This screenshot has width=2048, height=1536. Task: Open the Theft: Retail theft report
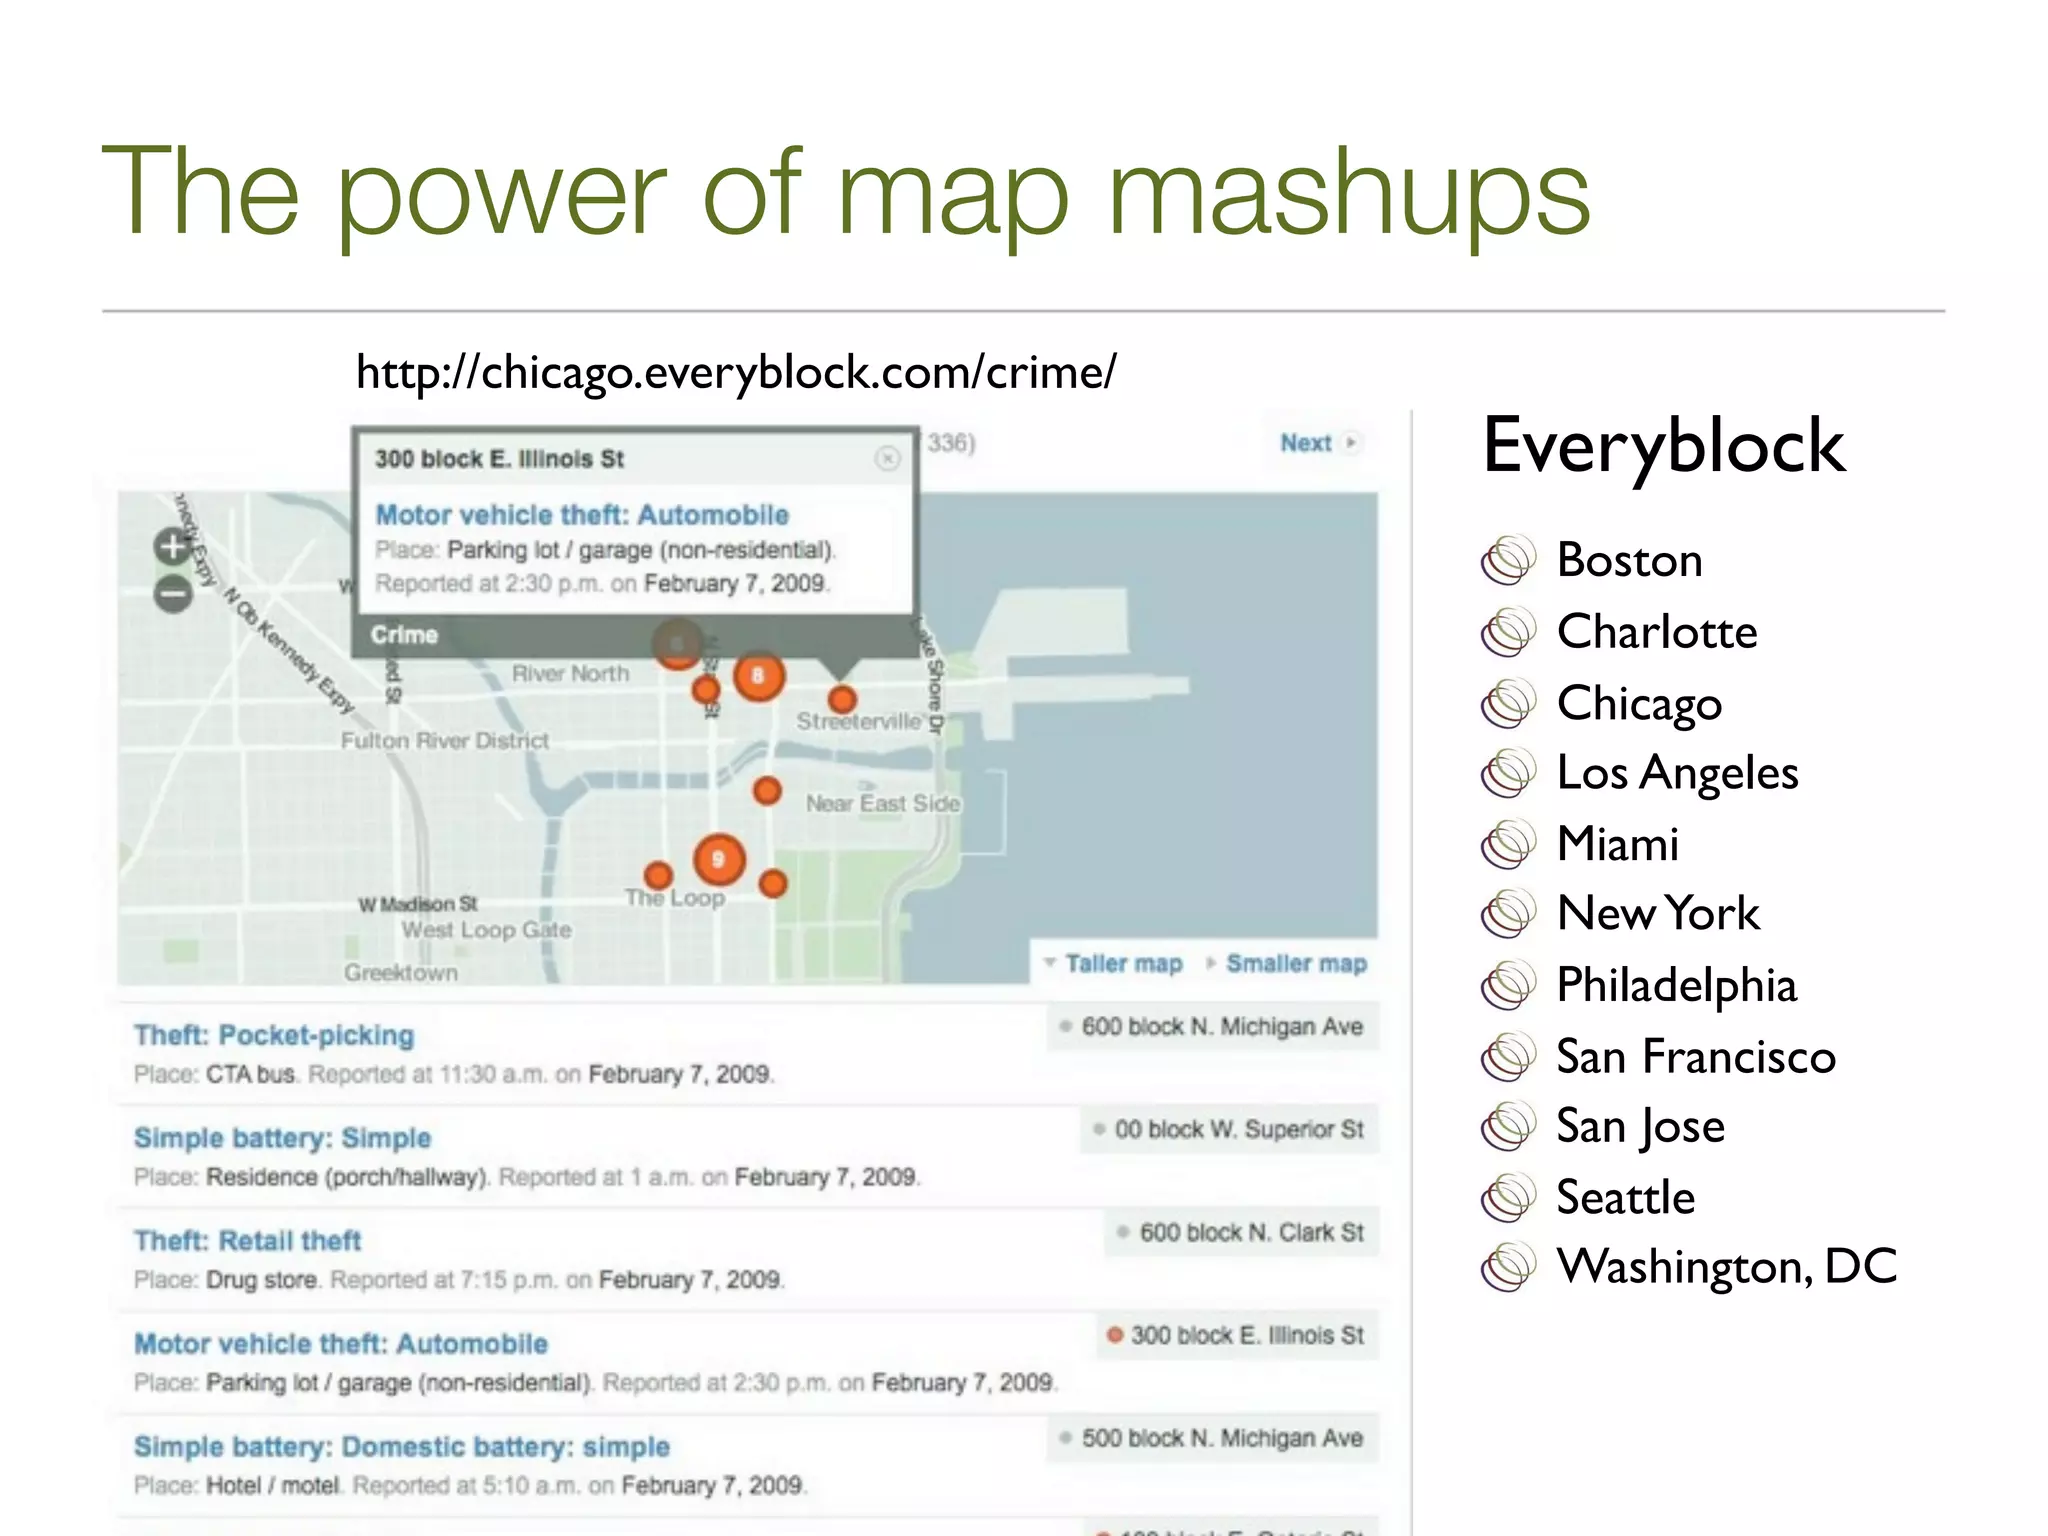248,1241
